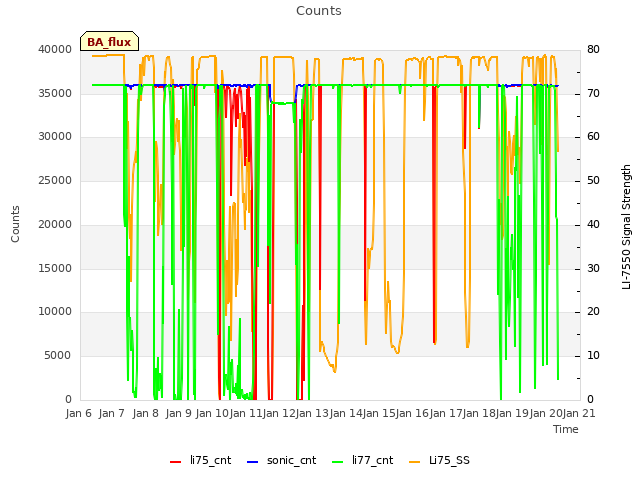Click the Time axis label

coord(566,429)
